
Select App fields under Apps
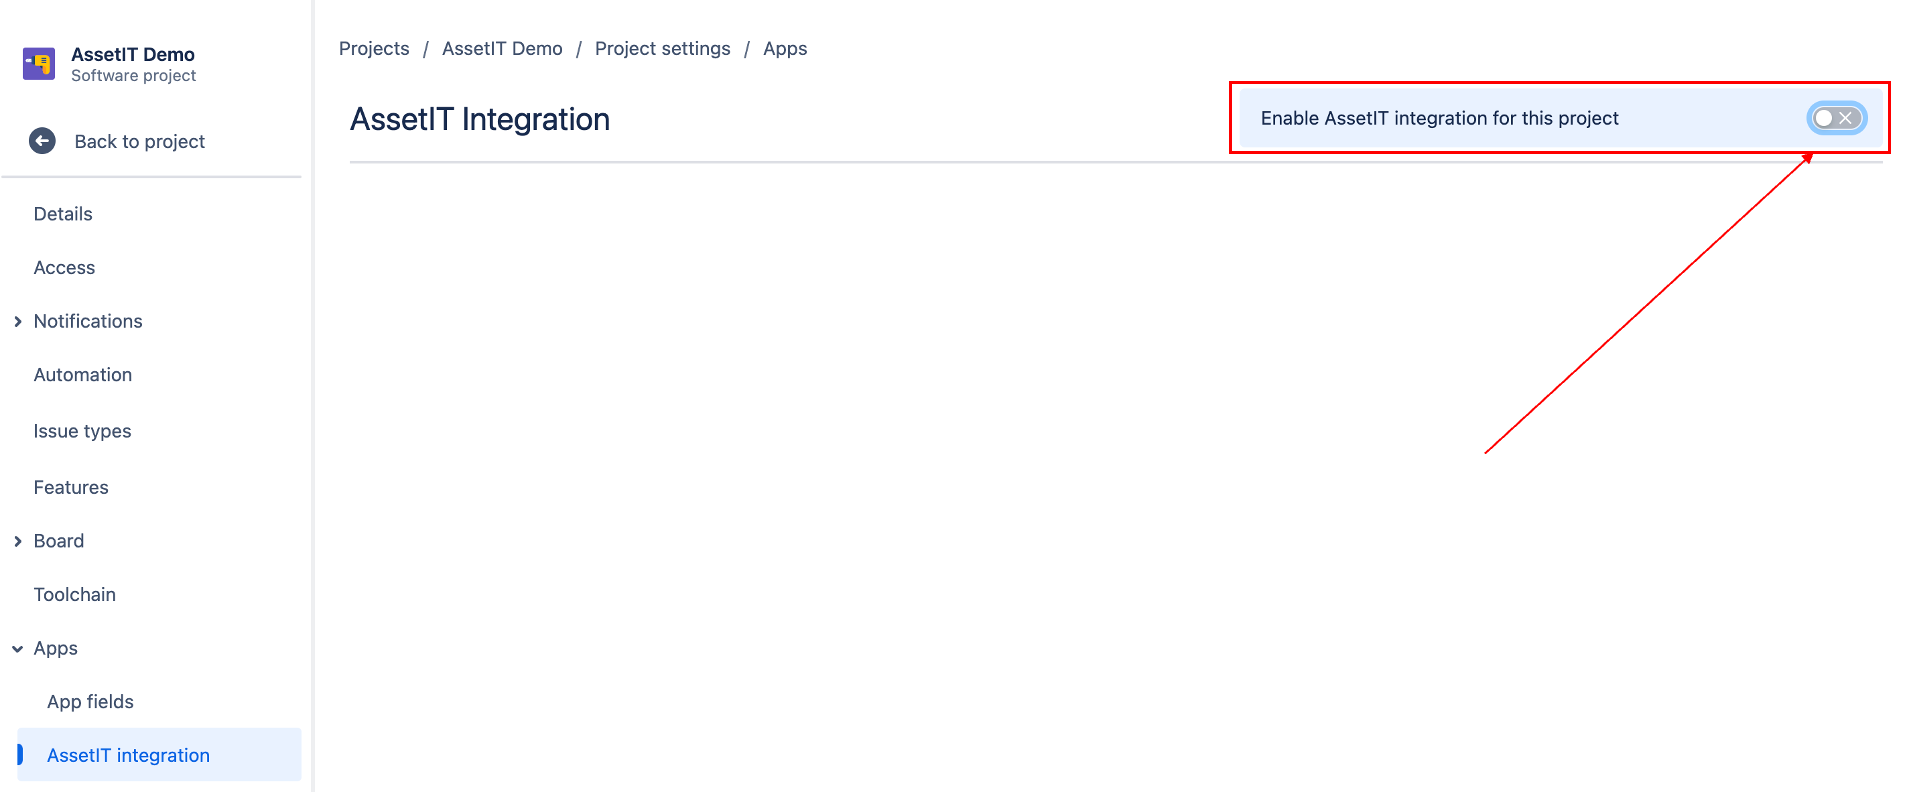[x=90, y=702]
